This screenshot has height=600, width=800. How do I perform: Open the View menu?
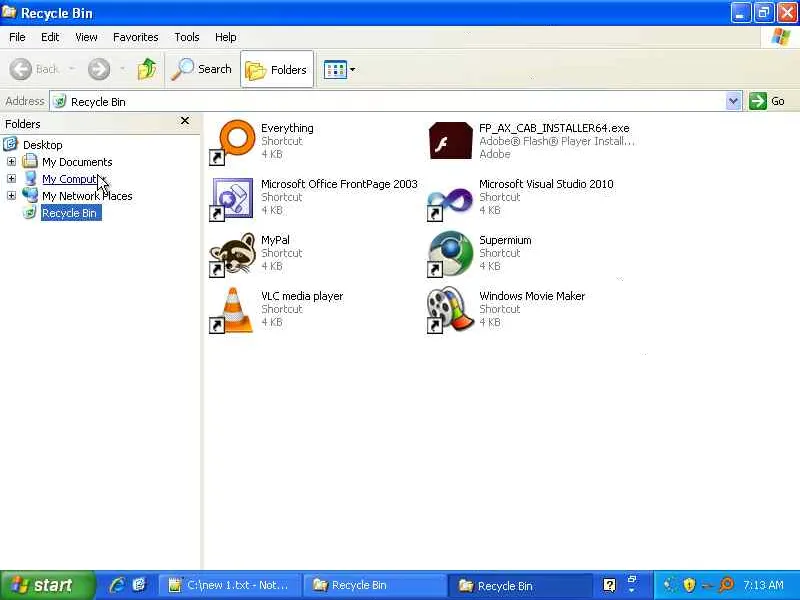point(86,37)
